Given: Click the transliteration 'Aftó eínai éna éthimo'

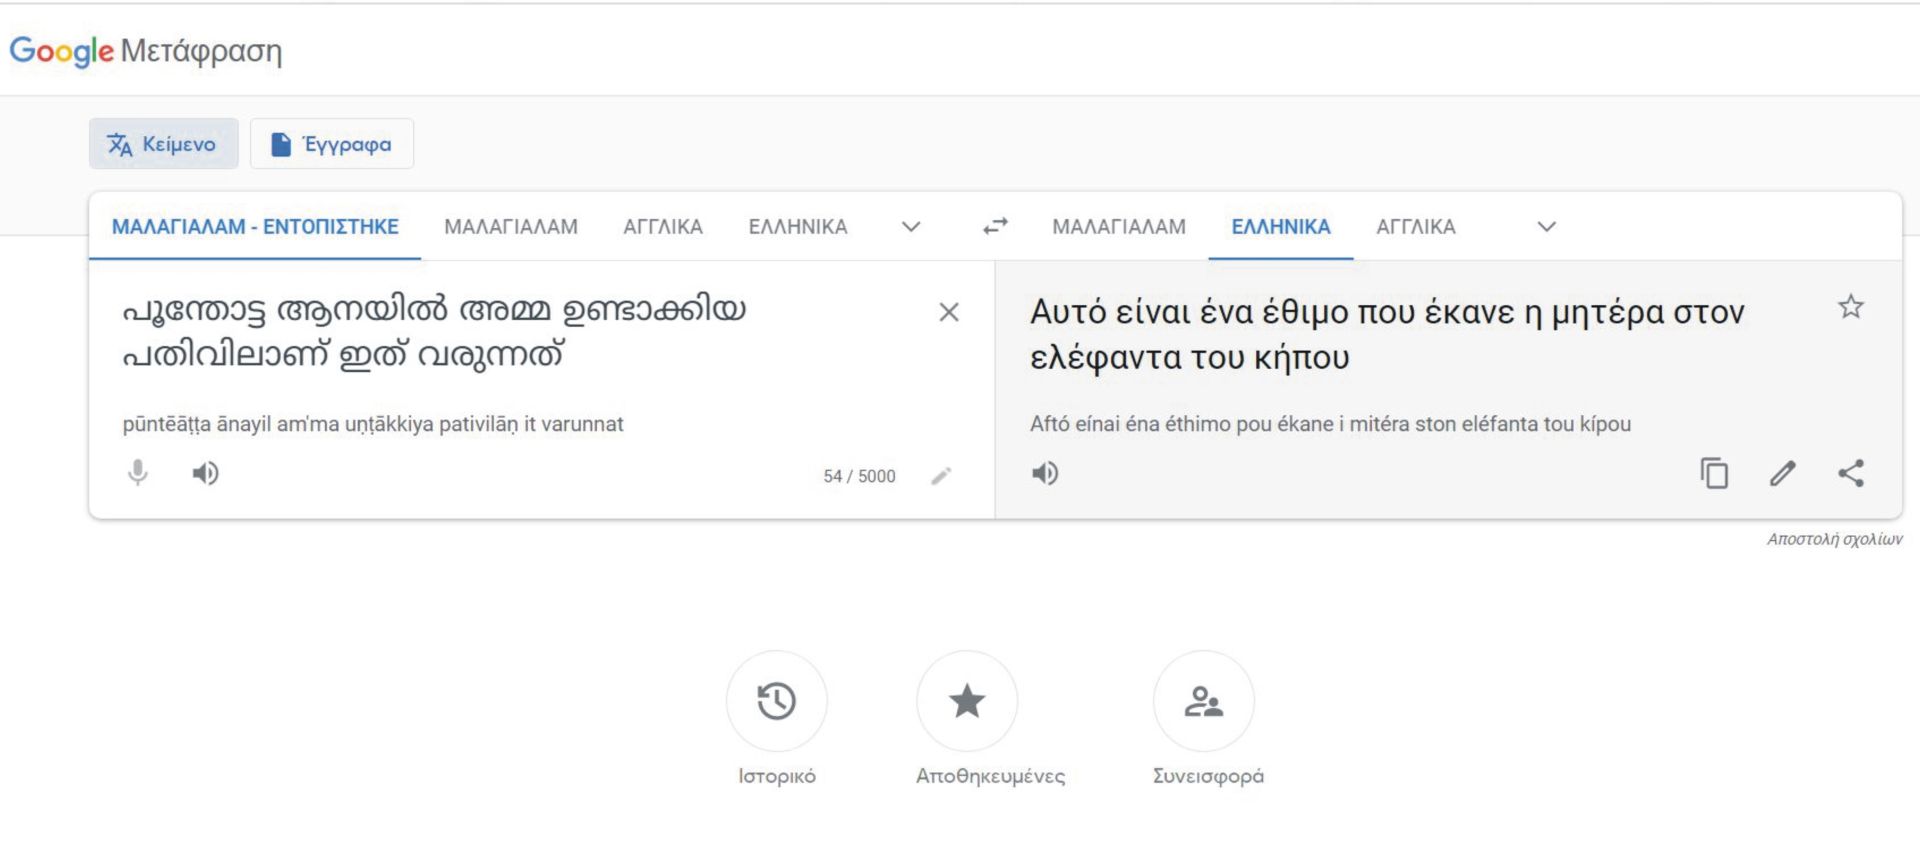Looking at the screenshot, I should 1130,424.
